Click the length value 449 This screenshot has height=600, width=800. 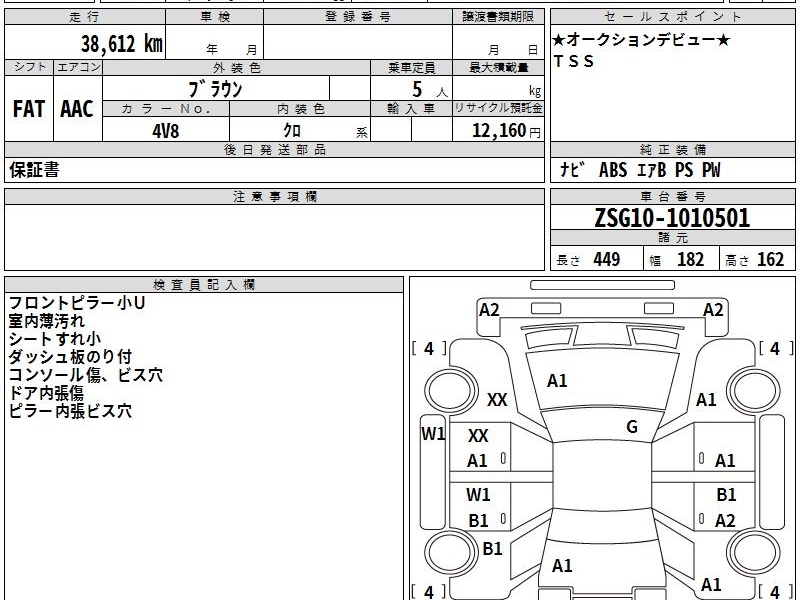607,259
